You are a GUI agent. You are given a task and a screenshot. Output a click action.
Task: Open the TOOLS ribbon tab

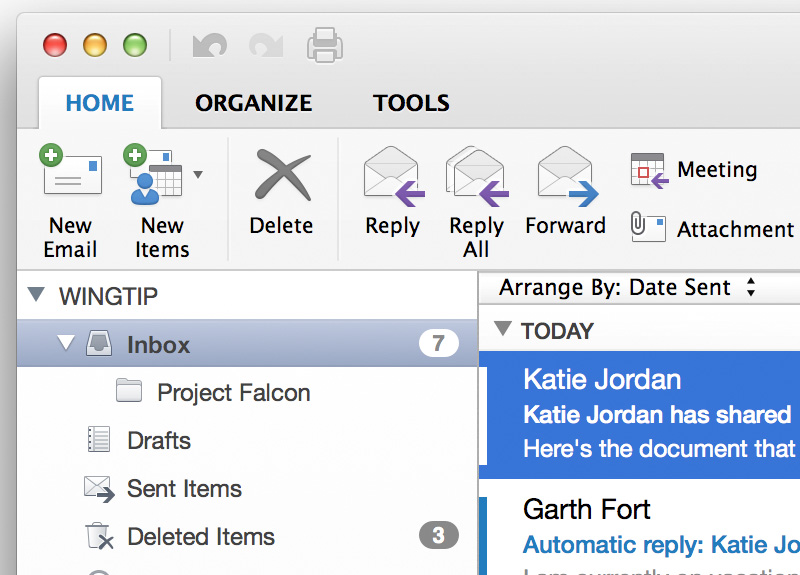point(411,103)
